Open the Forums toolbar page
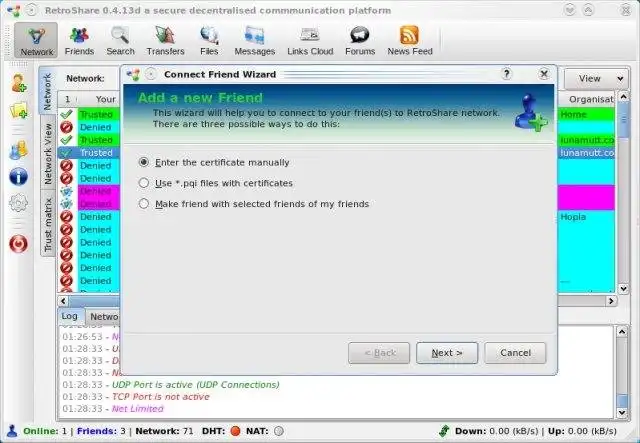 pos(360,40)
